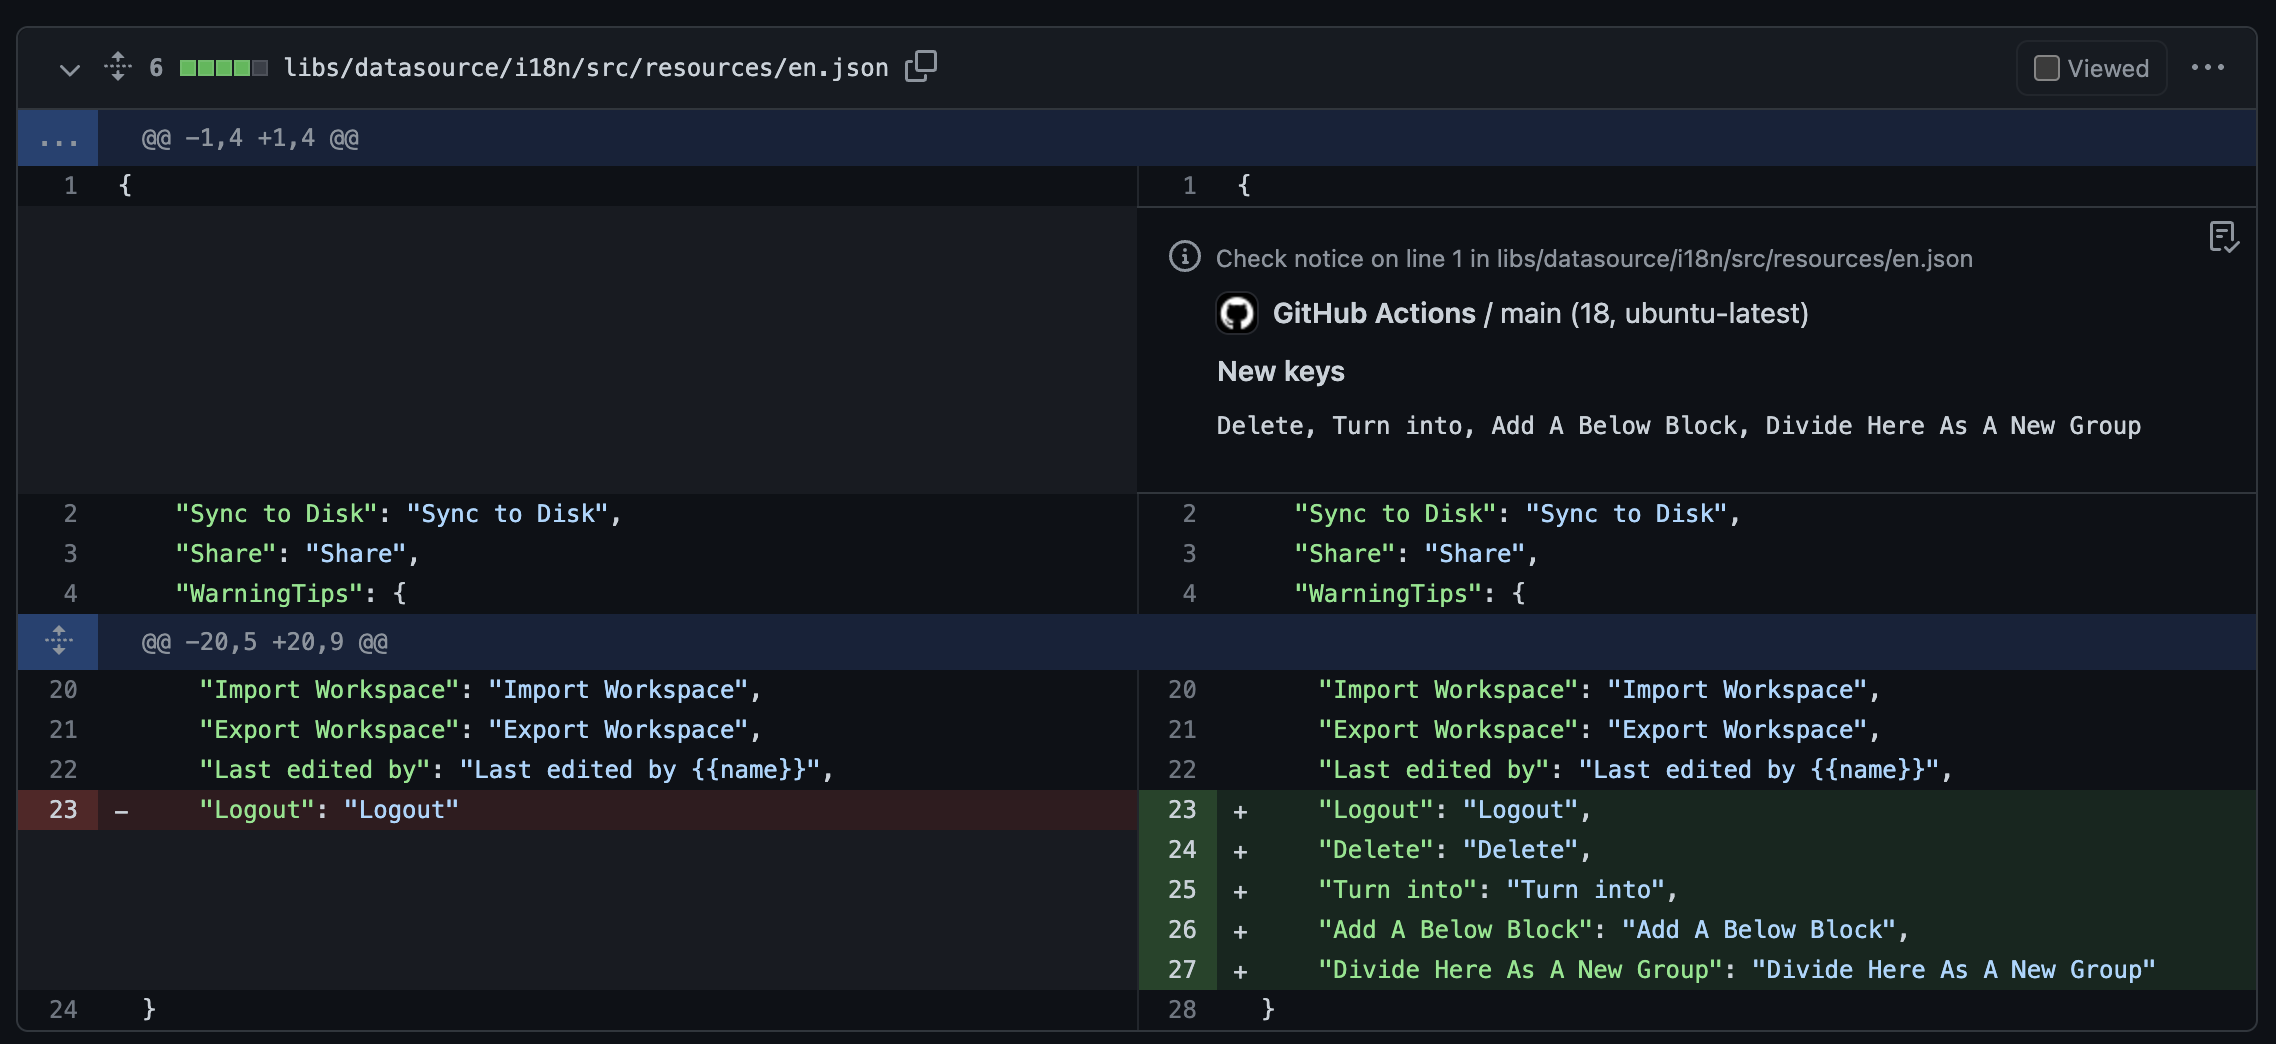
Task: Collapse the en.json file diff chevron
Action: (69, 69)
